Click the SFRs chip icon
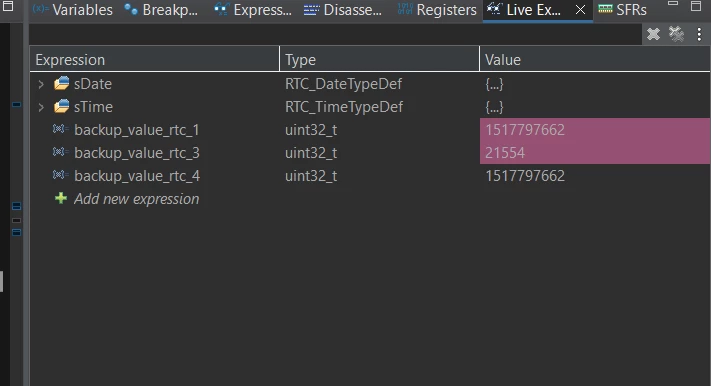 point(605,9)
